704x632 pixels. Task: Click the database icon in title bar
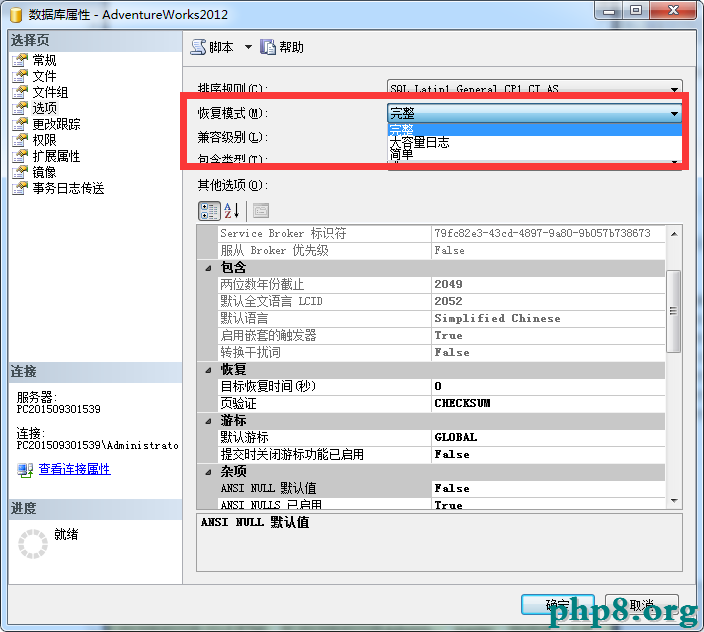tap(16, 14)
